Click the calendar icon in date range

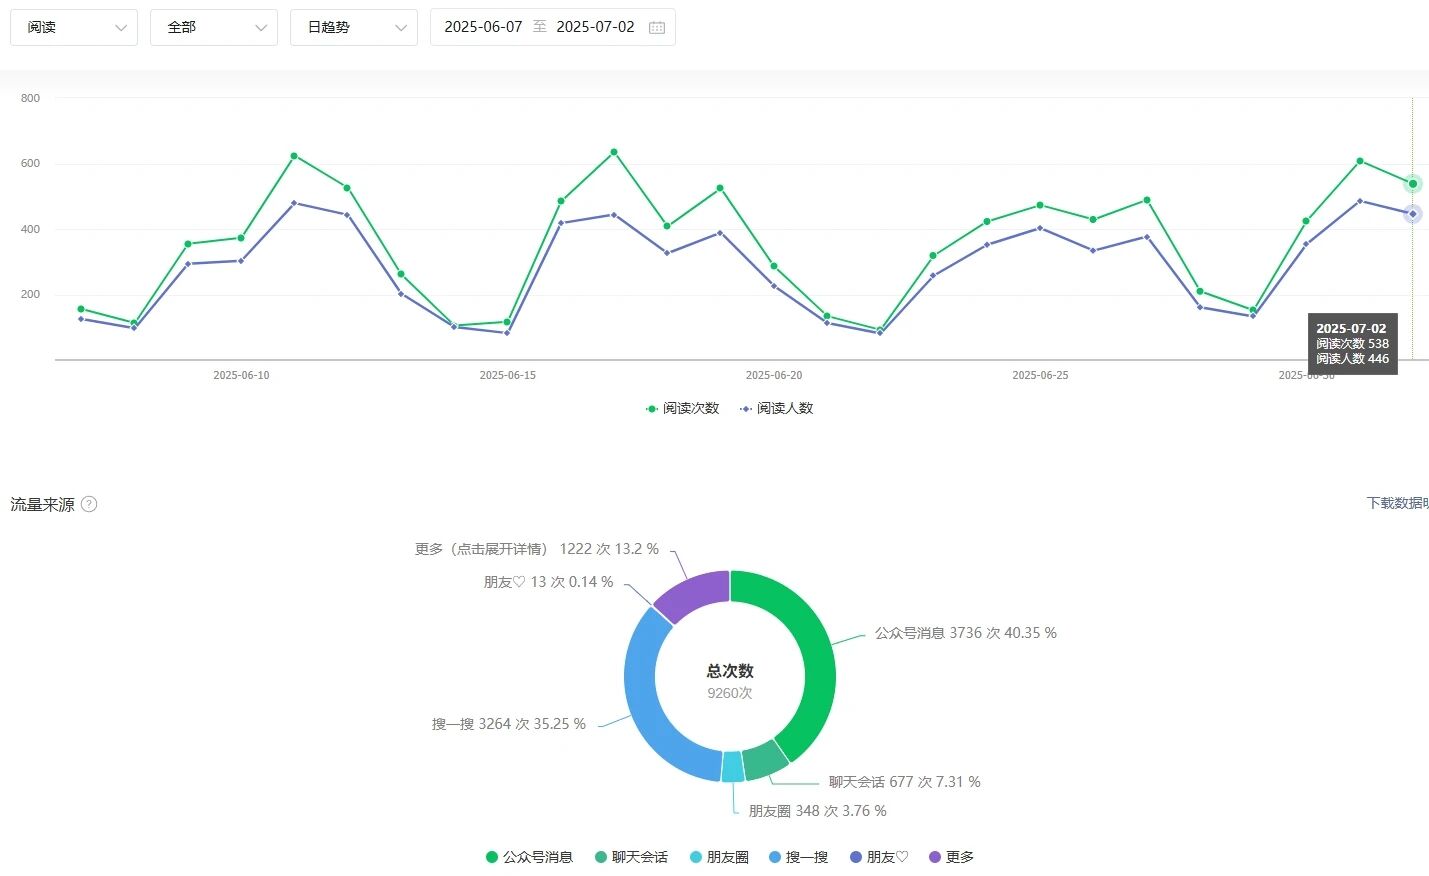coord(657,28)
